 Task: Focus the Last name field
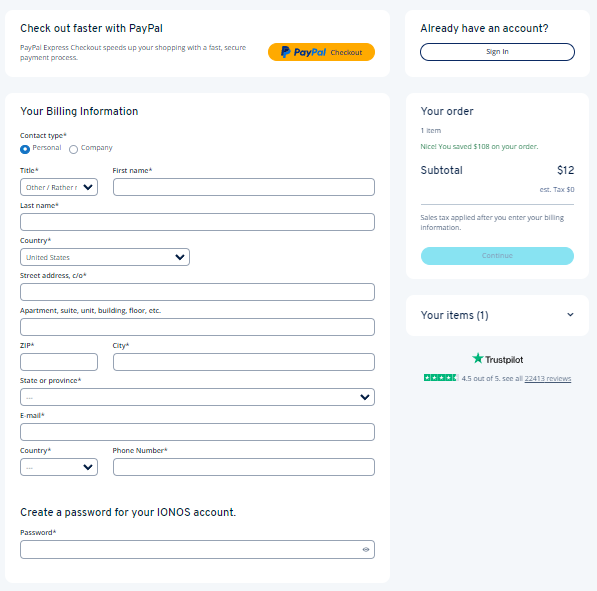pos(197,222)
